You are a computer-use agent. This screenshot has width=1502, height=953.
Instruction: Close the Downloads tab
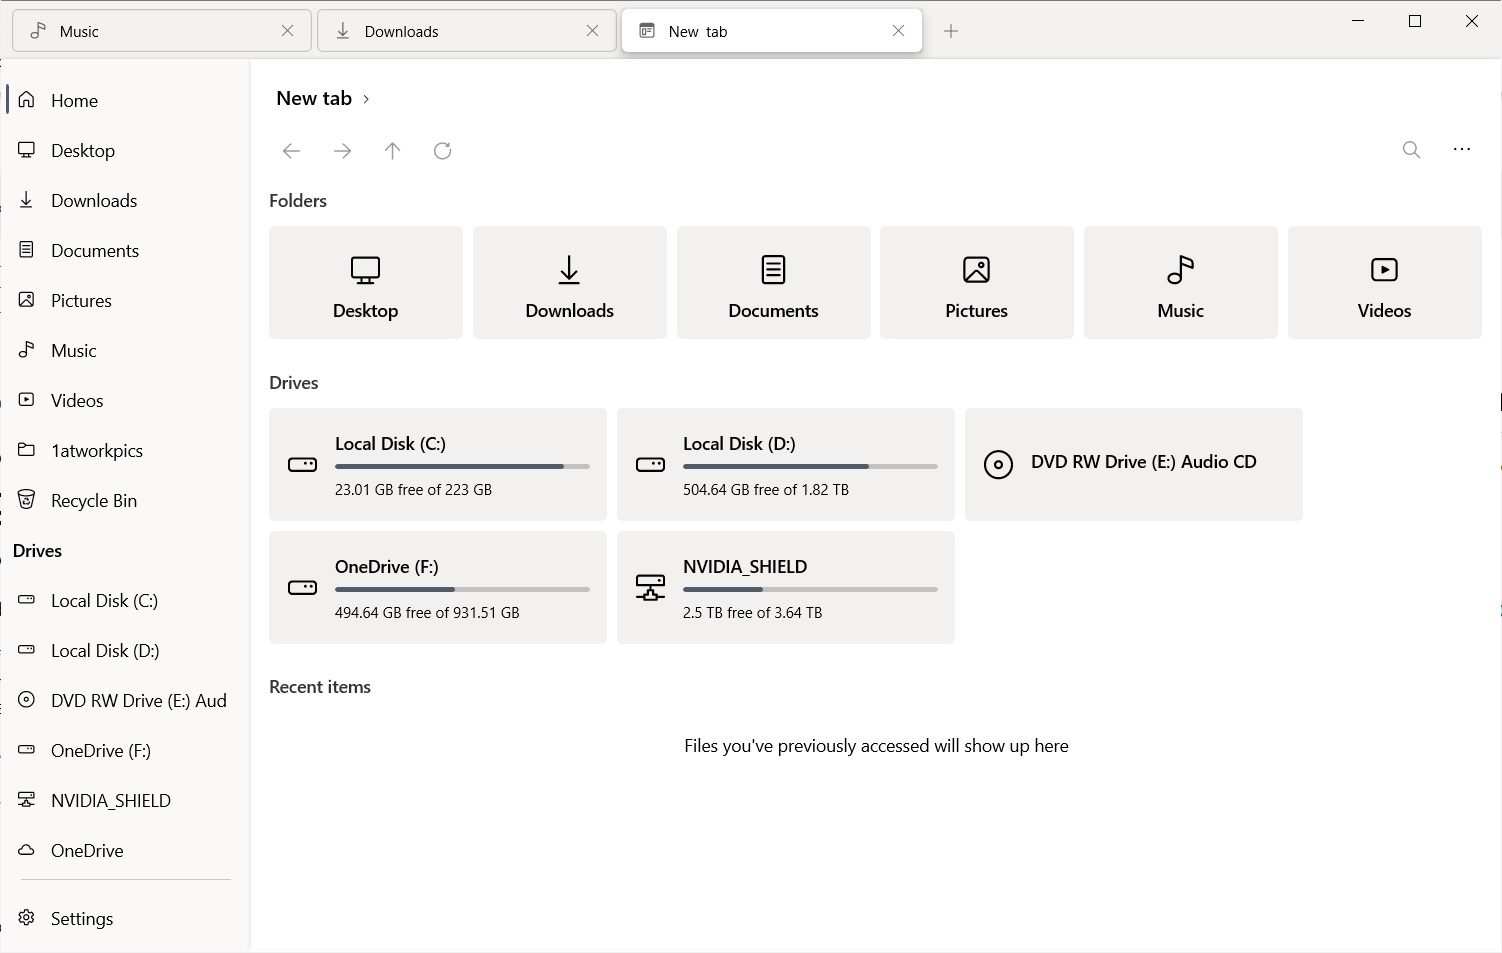[592, 31]
